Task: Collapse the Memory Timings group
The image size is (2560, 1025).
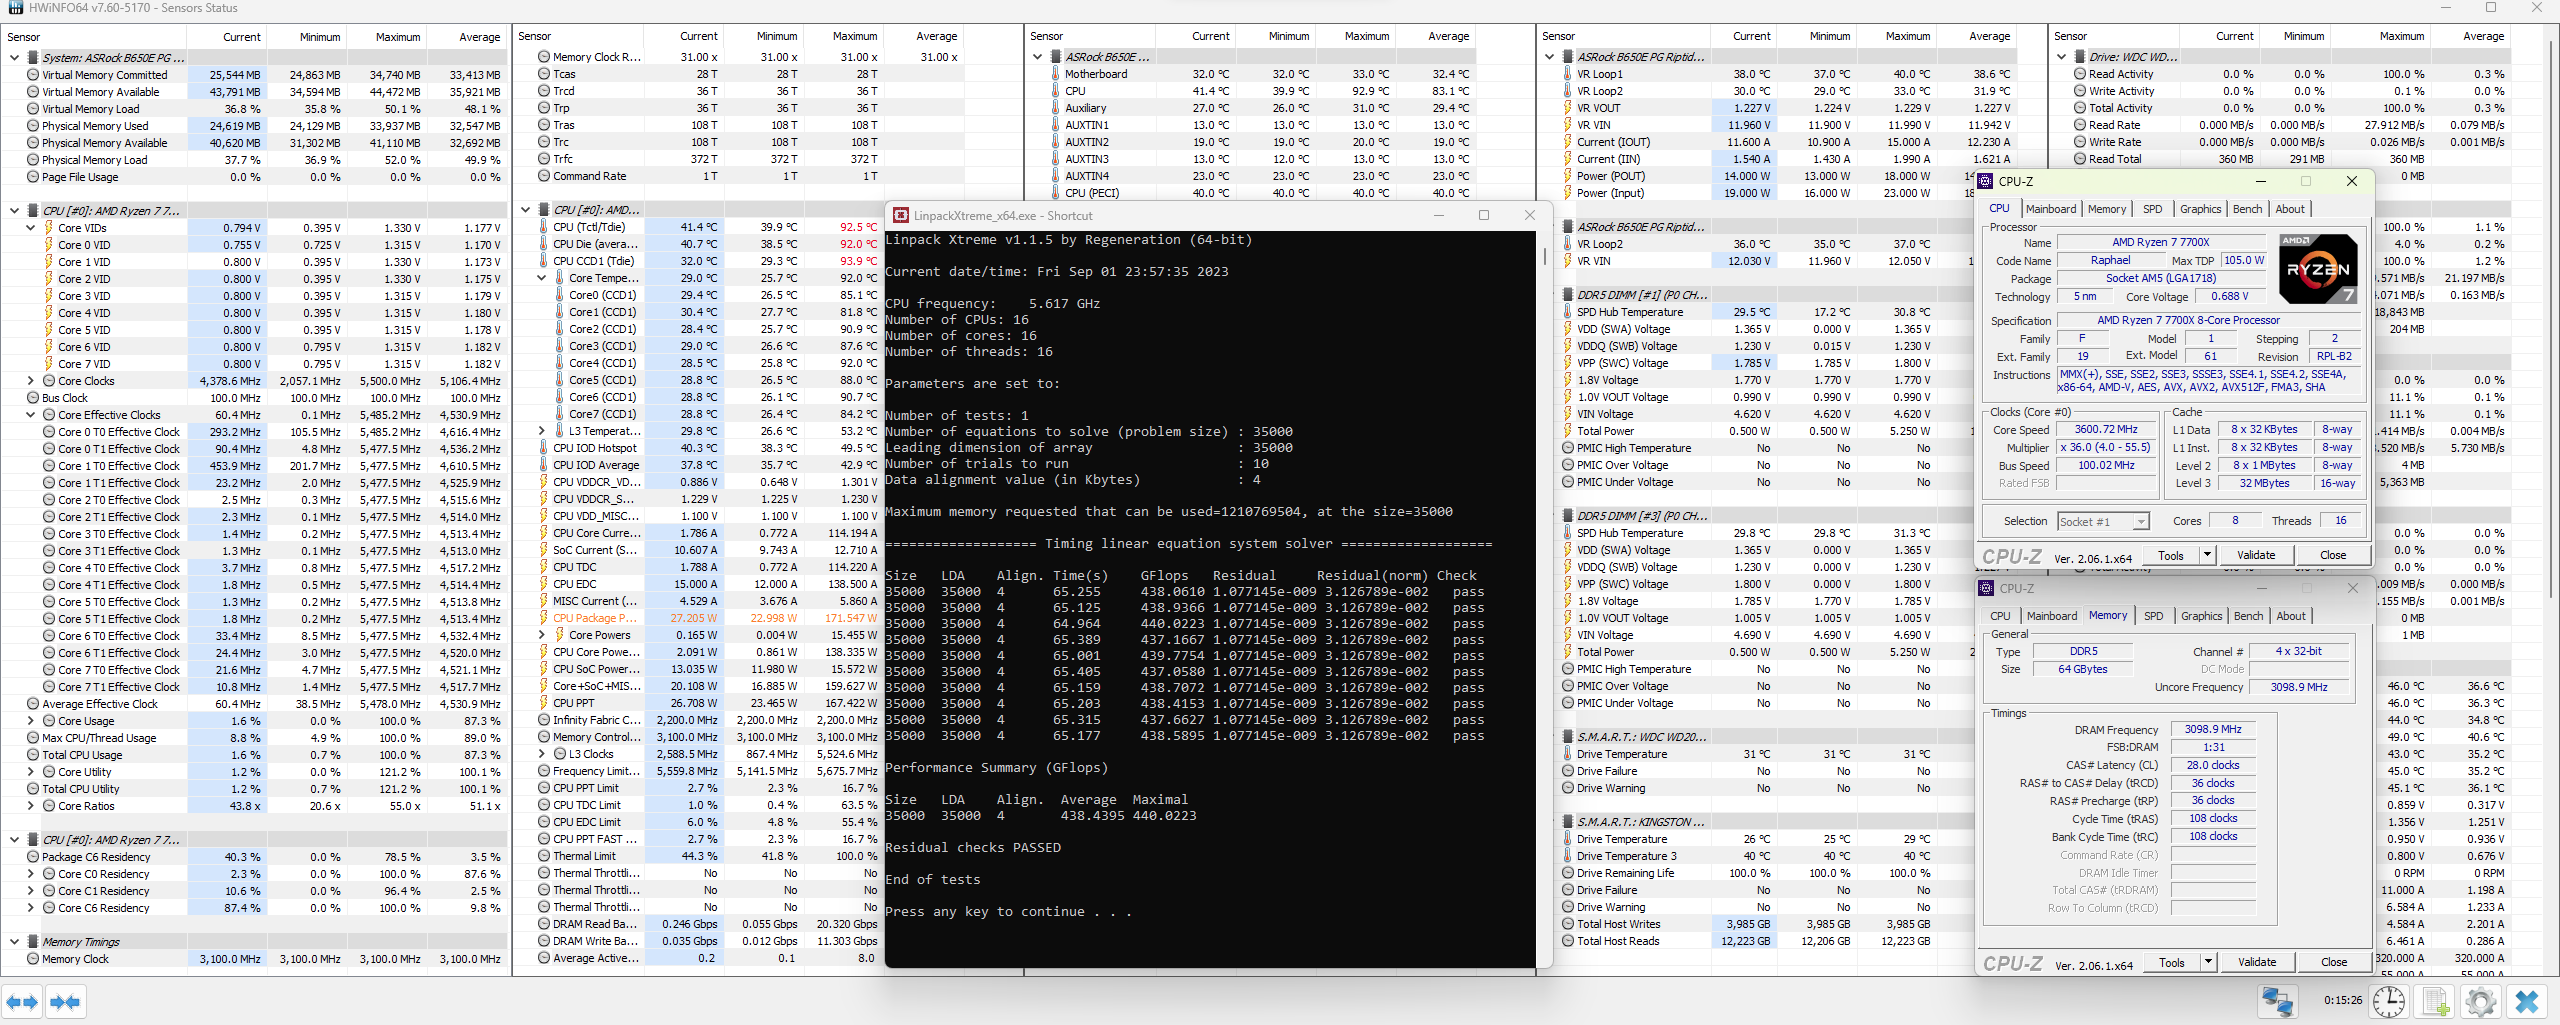Action: tap(14, 942)
